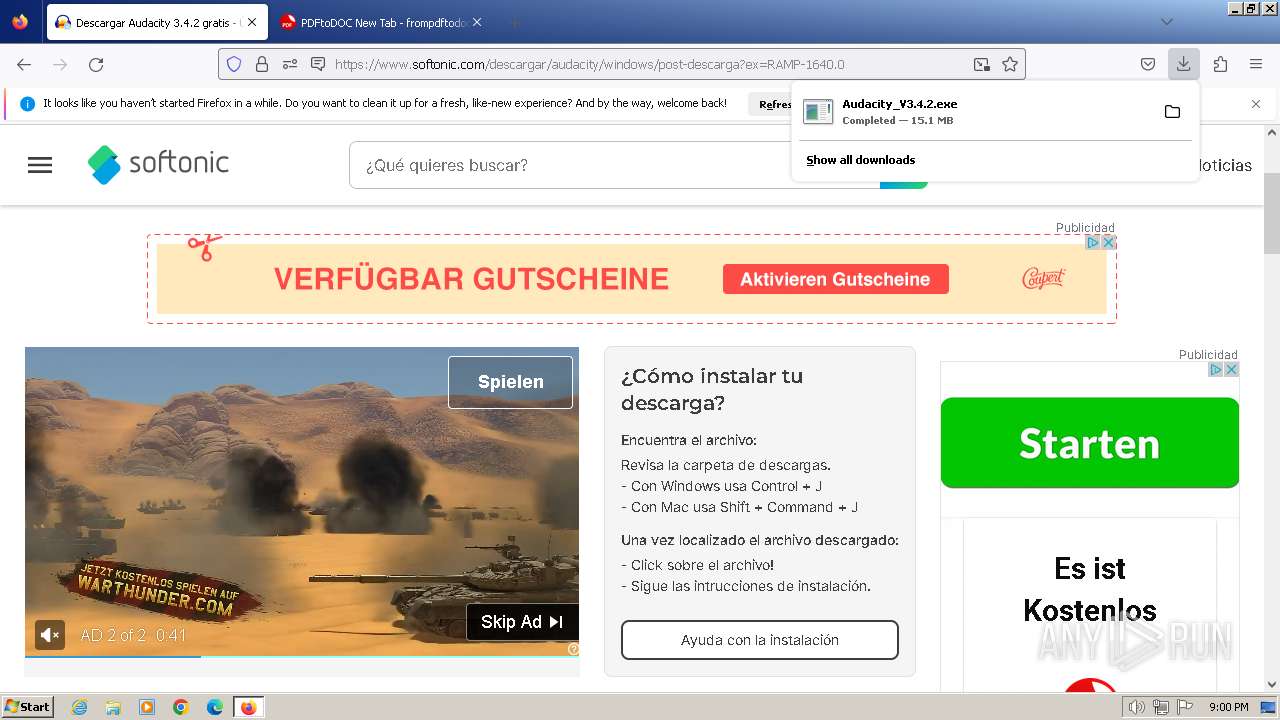
Task: Click Show all downloads
Action: (x=861, y=160)
